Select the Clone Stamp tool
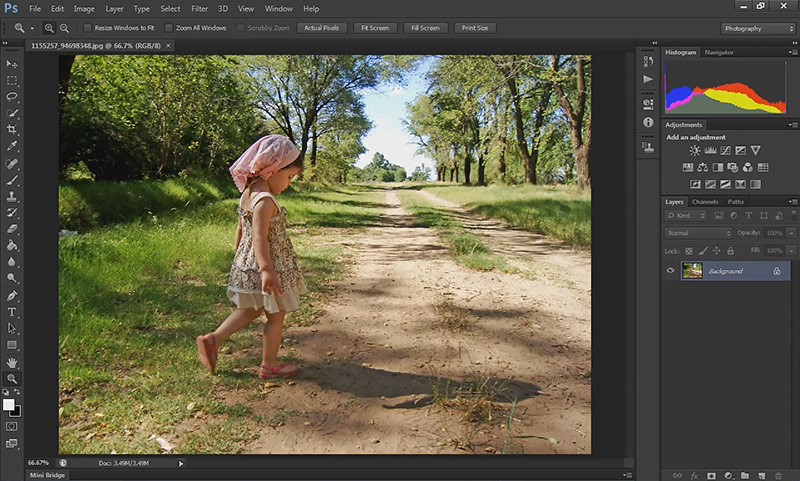Image resolution: width=800 pixels, height=481 pixels. click(12, 196)
